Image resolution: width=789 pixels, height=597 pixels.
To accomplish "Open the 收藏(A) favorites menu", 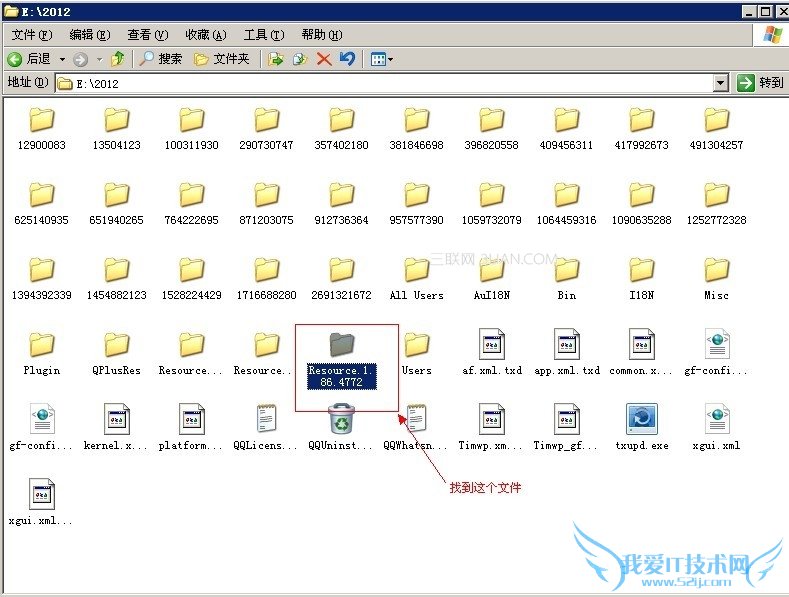I will (205, 35).
